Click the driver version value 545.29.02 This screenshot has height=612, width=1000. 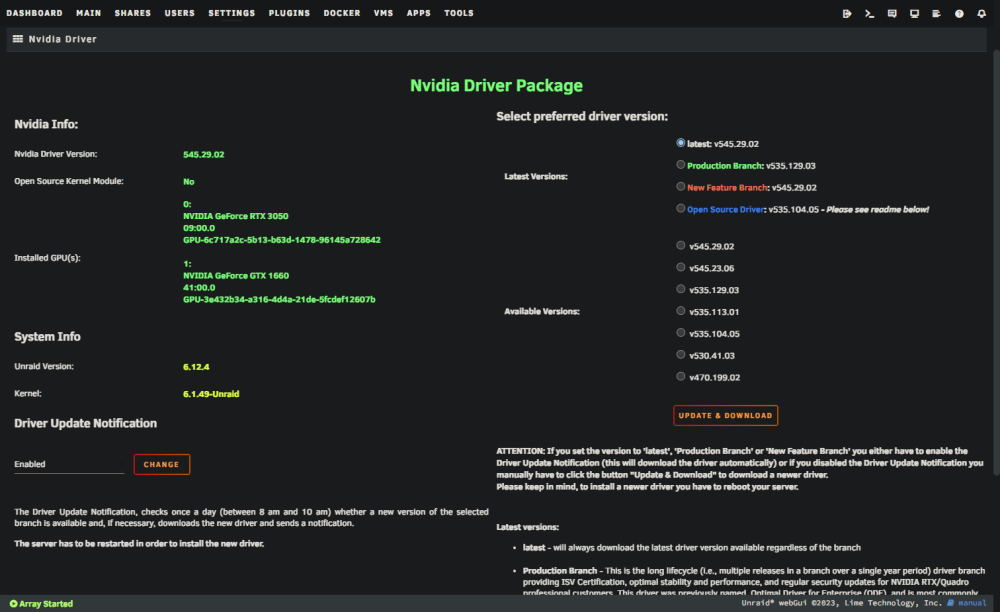[203, 154]
